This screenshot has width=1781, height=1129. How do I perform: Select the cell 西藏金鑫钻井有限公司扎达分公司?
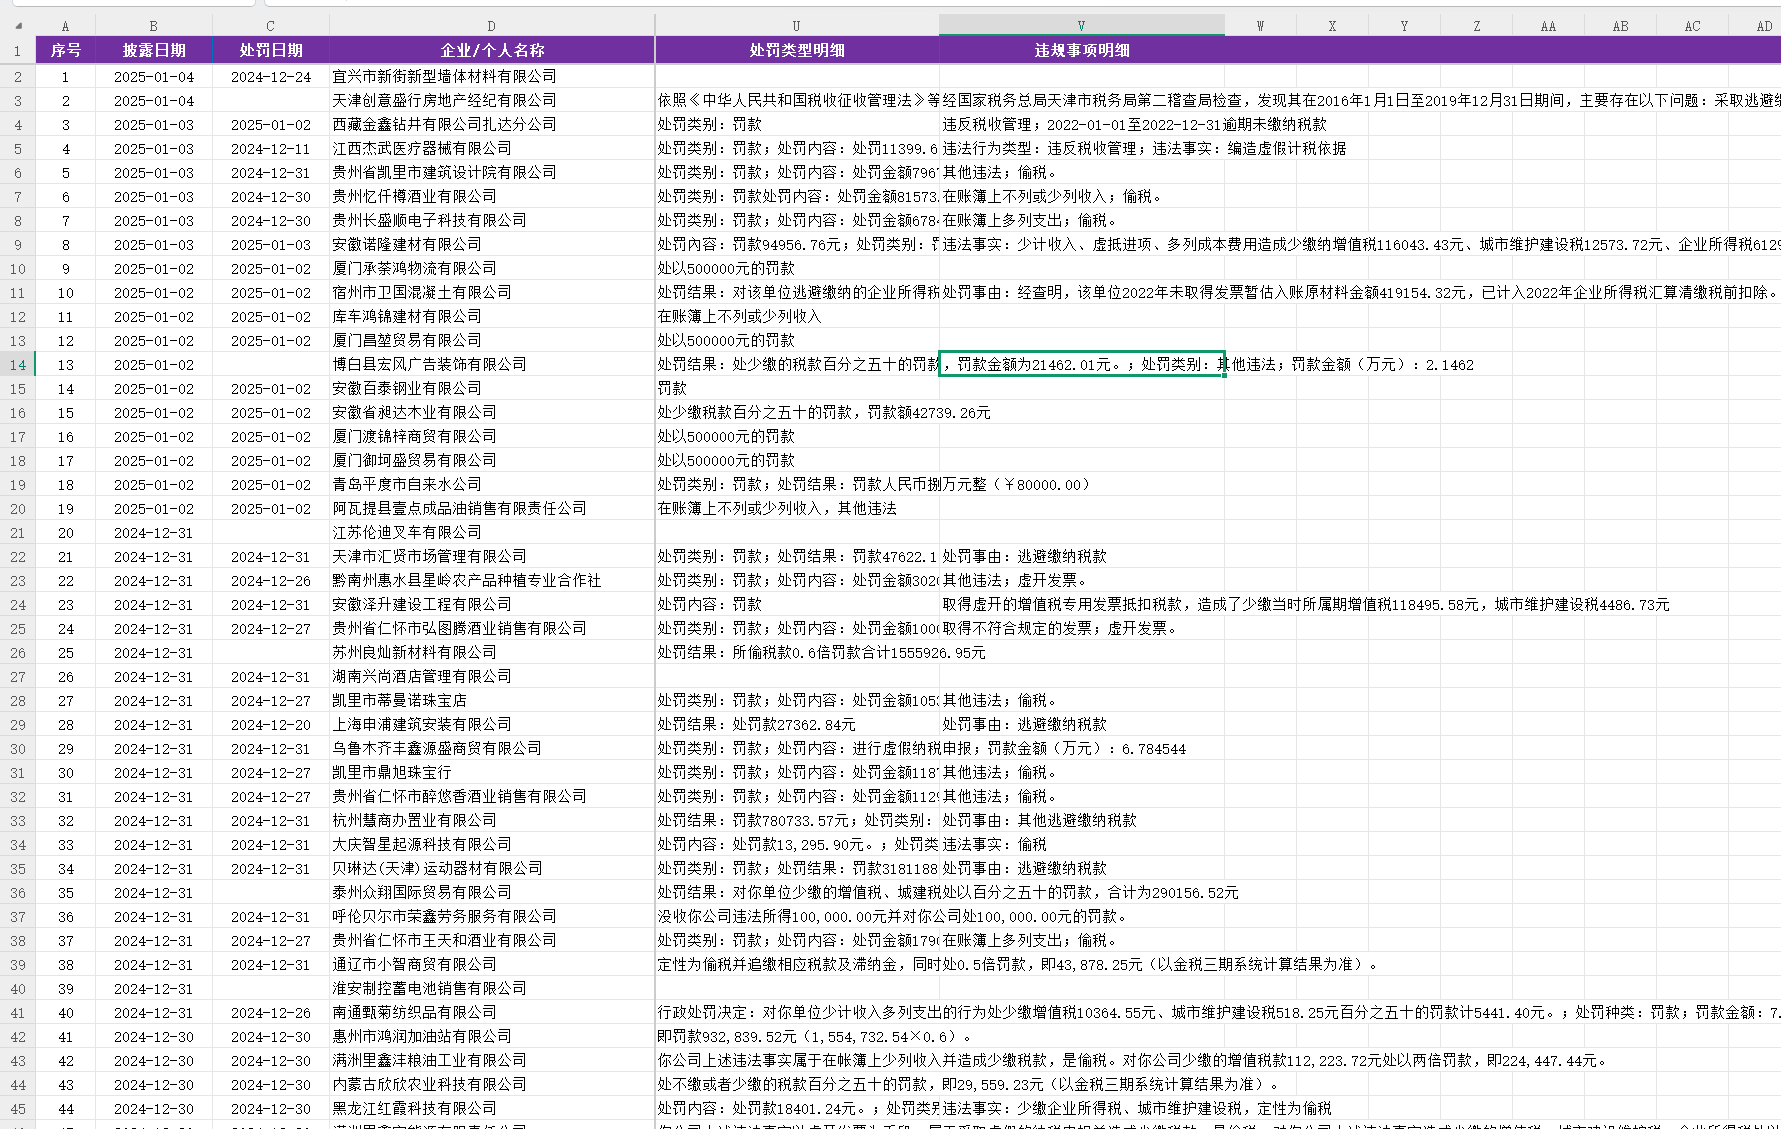point(491,125)
